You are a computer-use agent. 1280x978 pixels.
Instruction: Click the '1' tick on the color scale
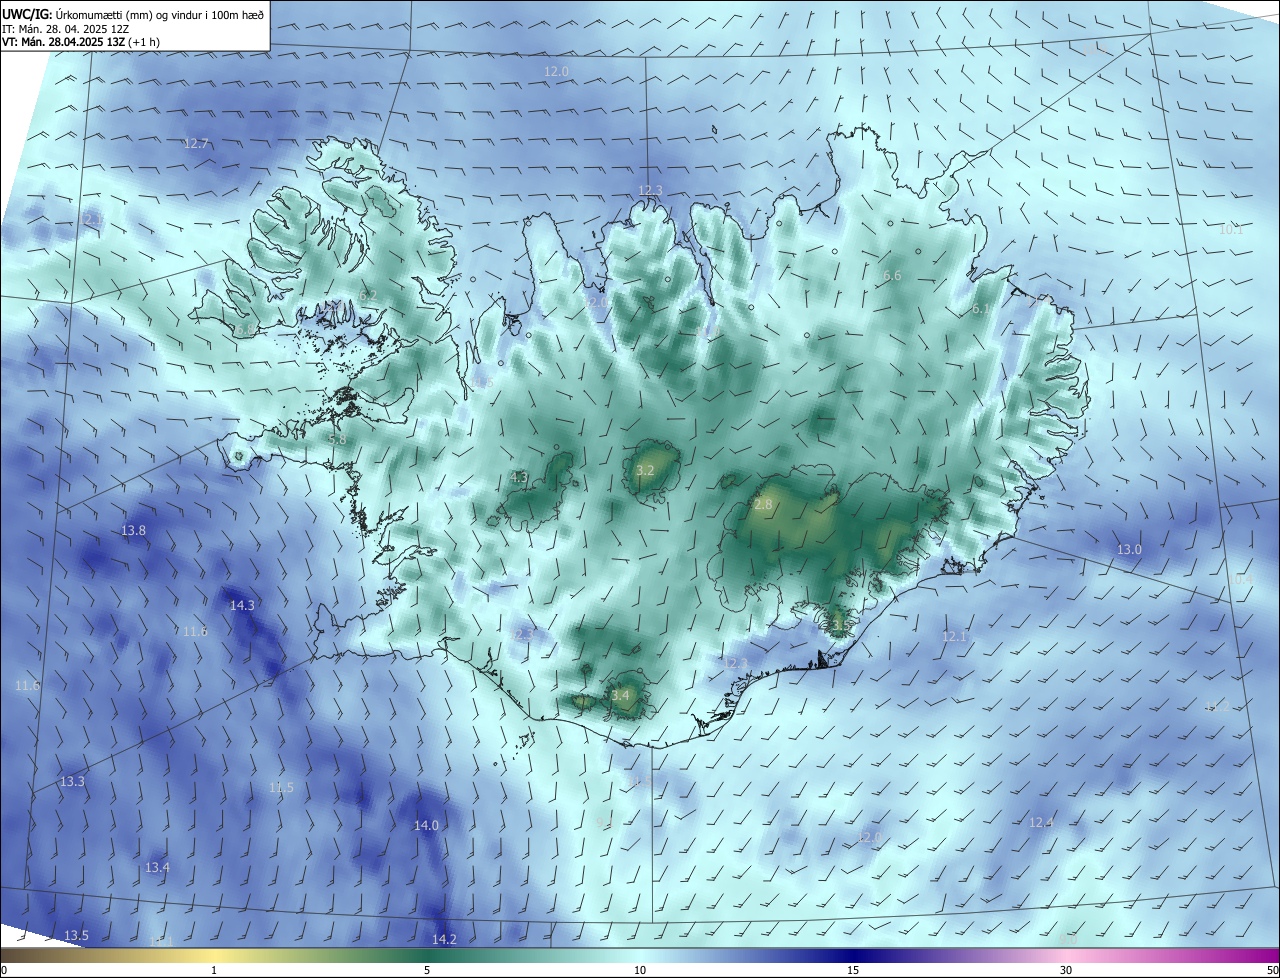coord(214,971)
